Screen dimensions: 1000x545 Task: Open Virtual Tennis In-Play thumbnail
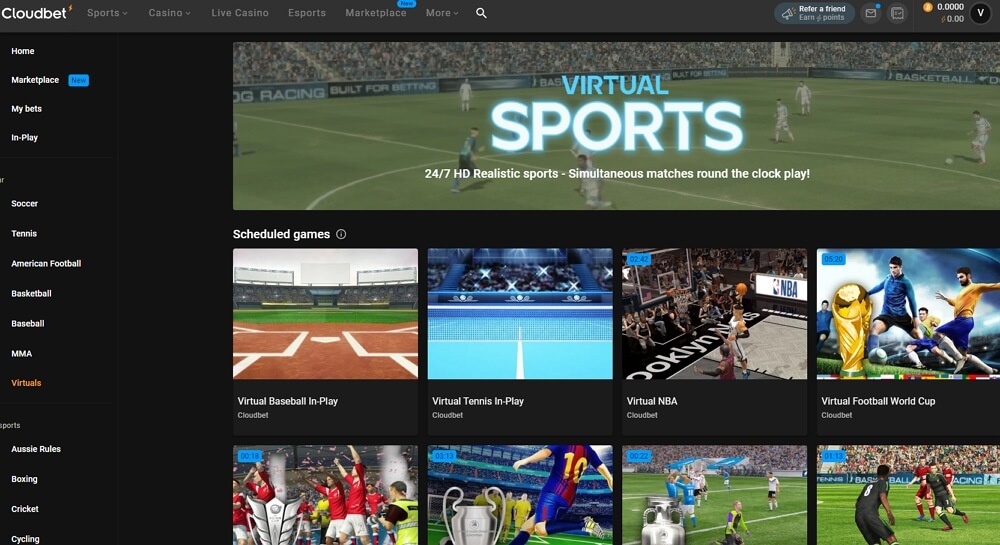520,314
